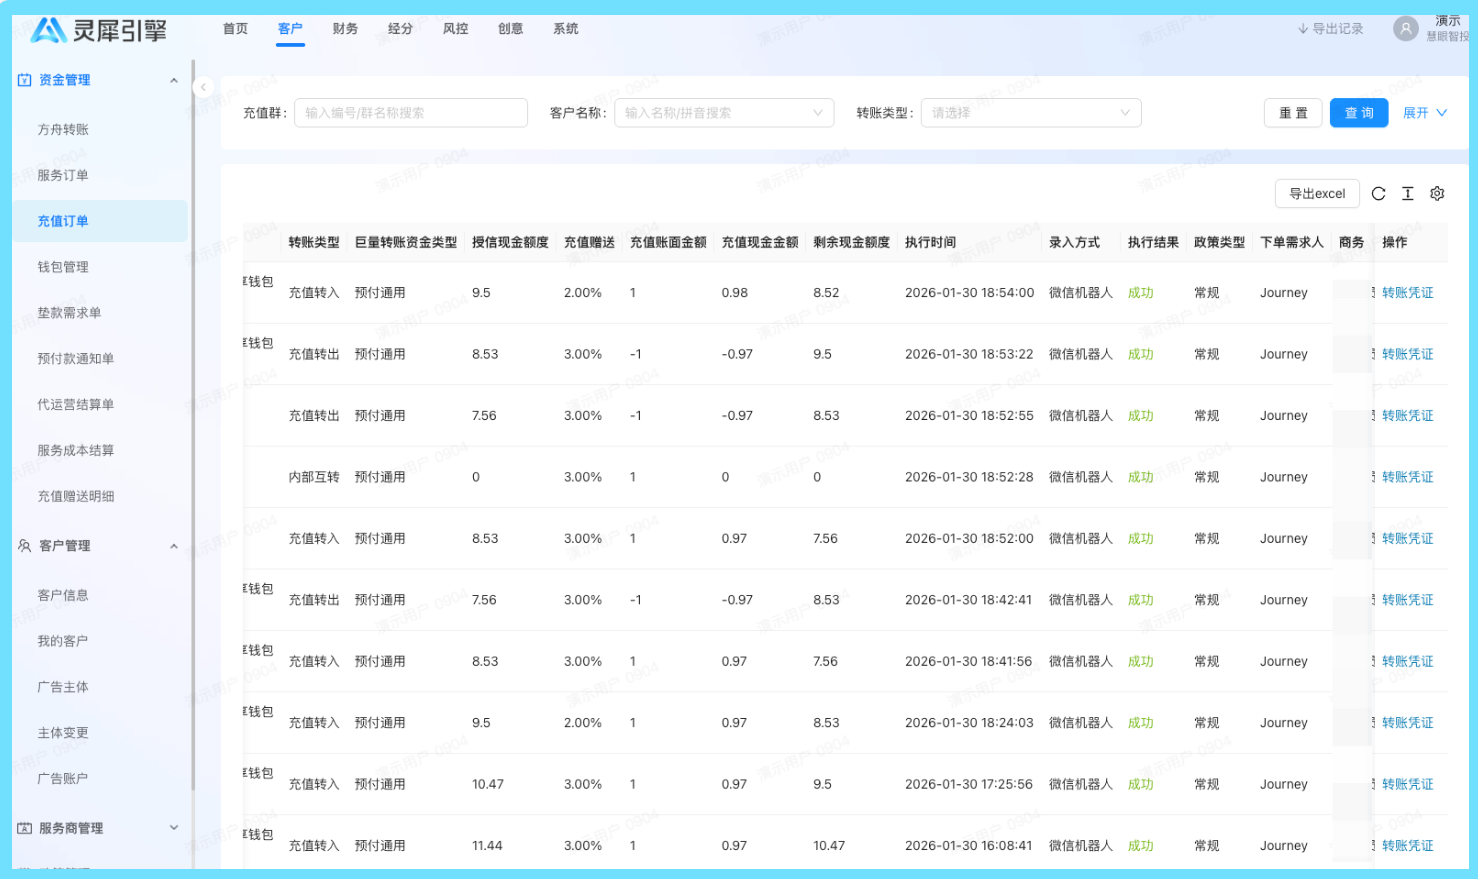Switch to the 创意 tab
Viewport: 1478px width, 879px height.
click(x=510, y=29)
